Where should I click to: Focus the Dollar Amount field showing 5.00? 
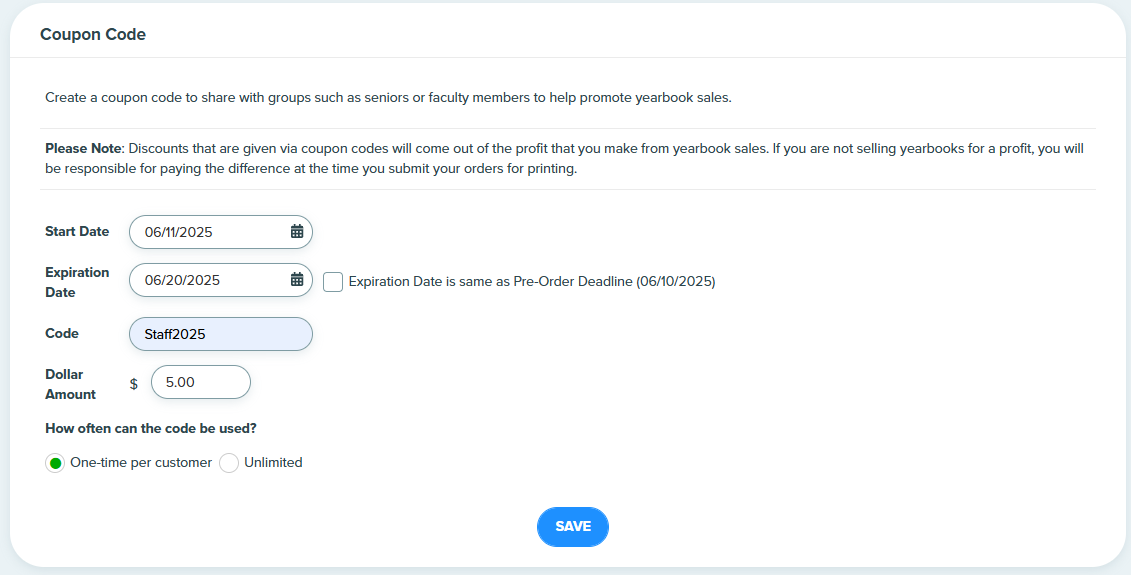[201, 382]
